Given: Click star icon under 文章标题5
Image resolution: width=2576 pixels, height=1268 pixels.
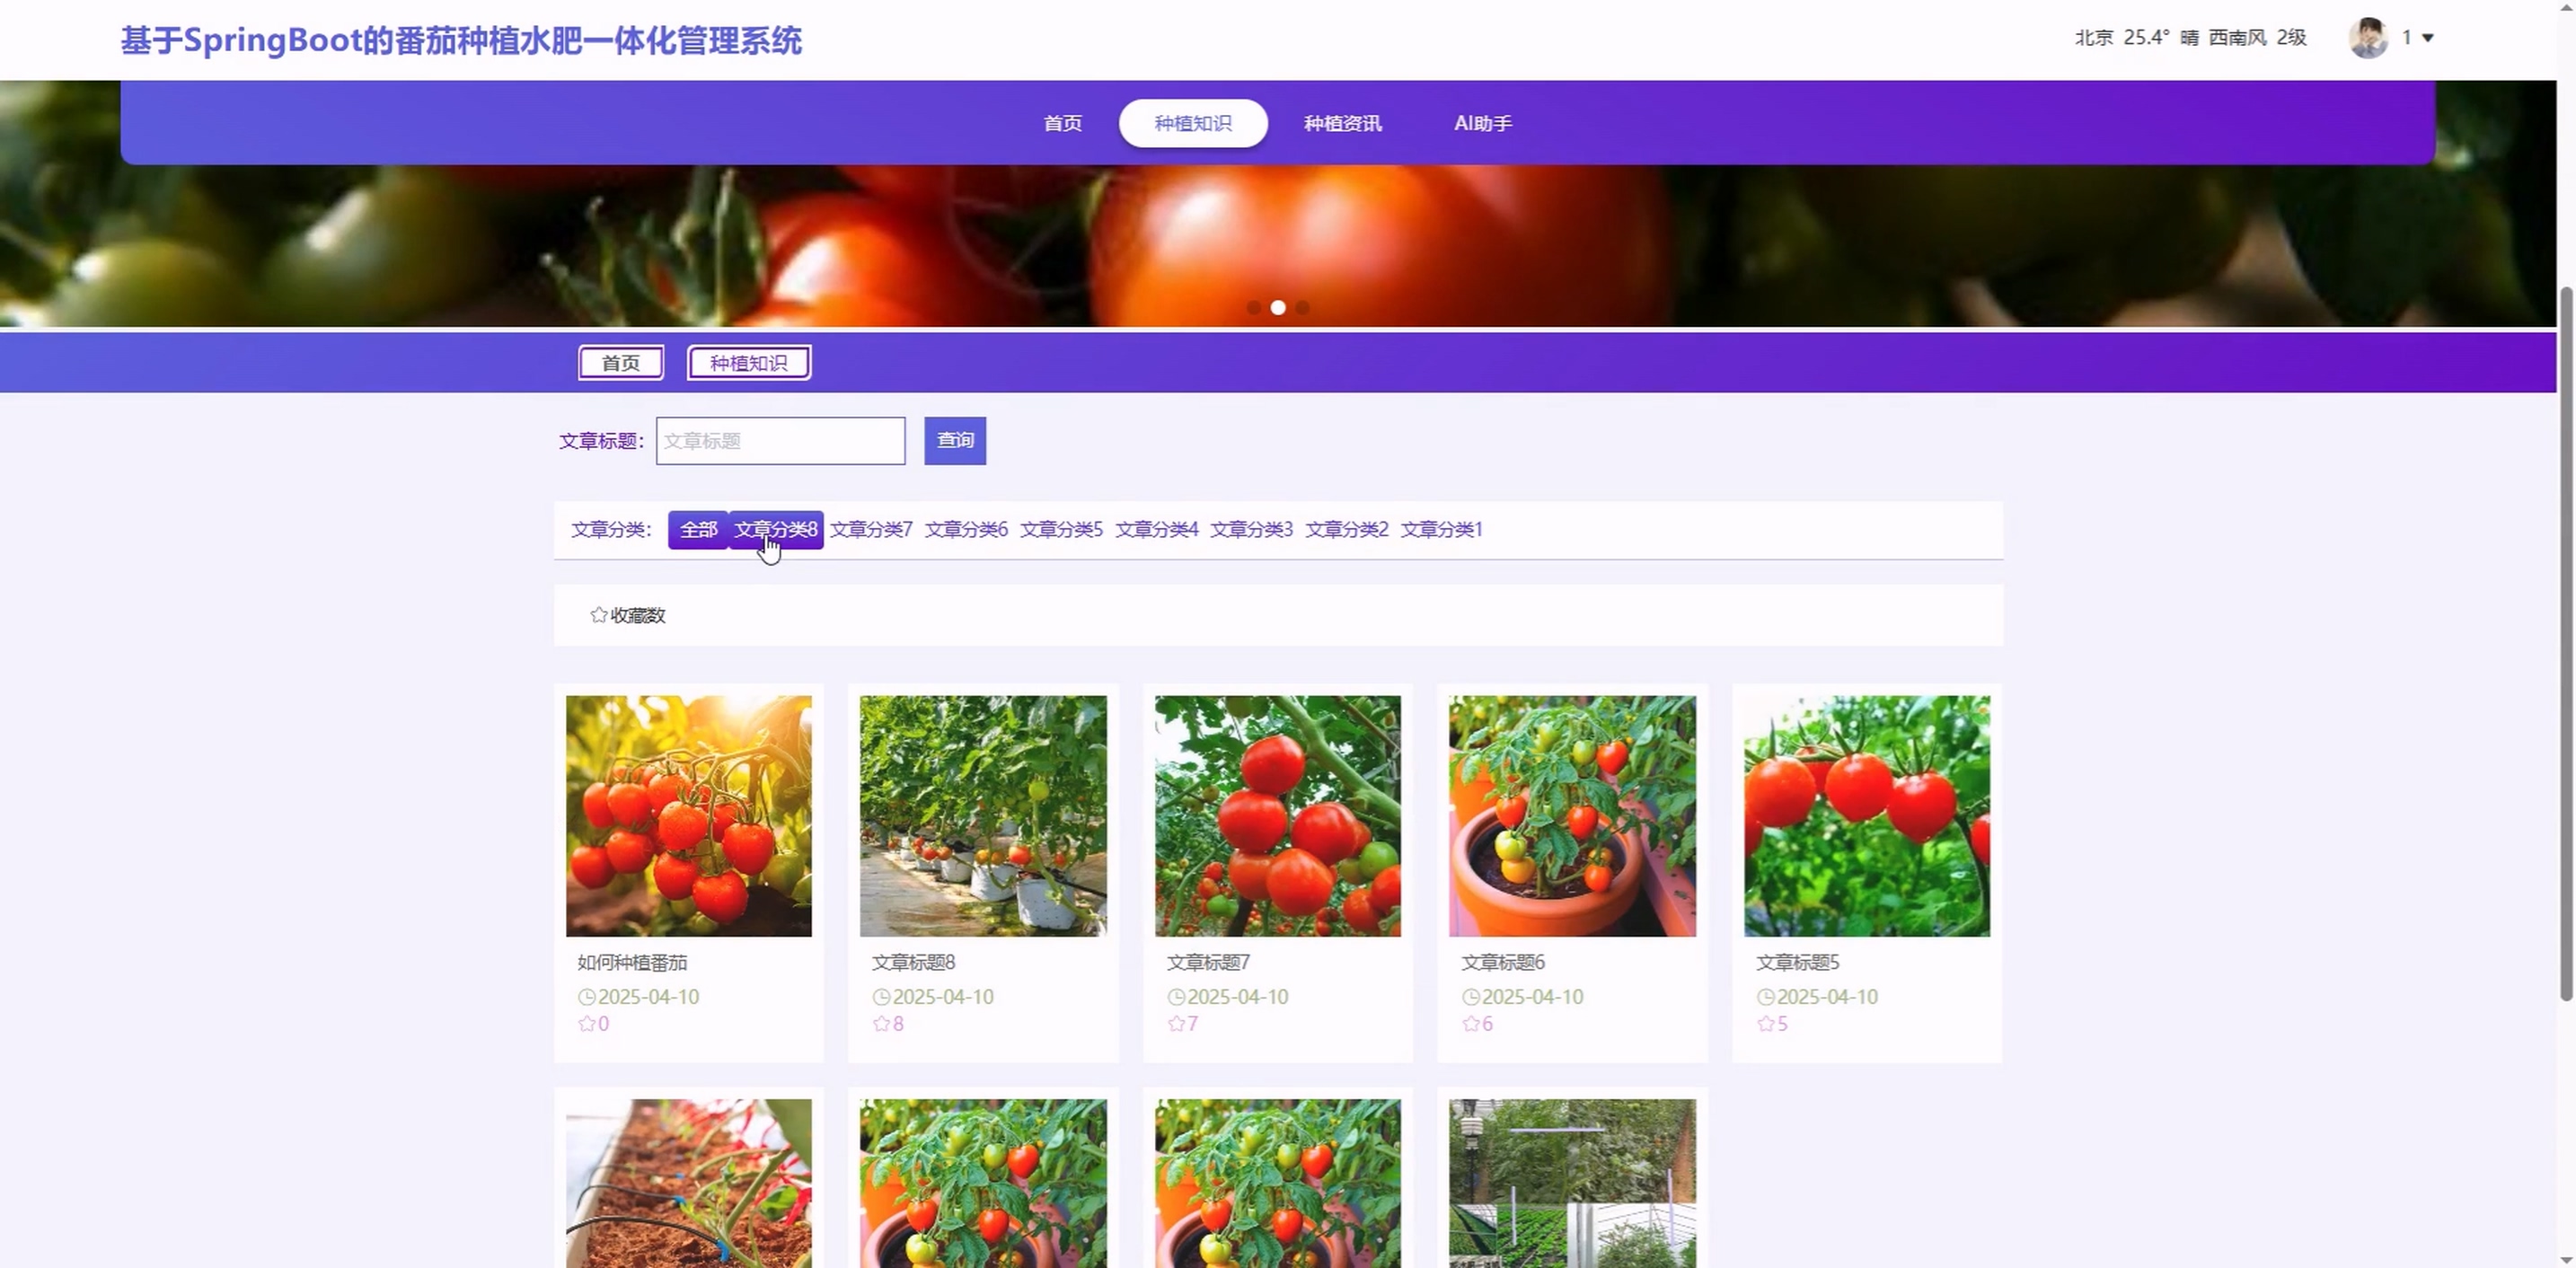Looking at the screenshot, I should click(x=1765, y=1023).
